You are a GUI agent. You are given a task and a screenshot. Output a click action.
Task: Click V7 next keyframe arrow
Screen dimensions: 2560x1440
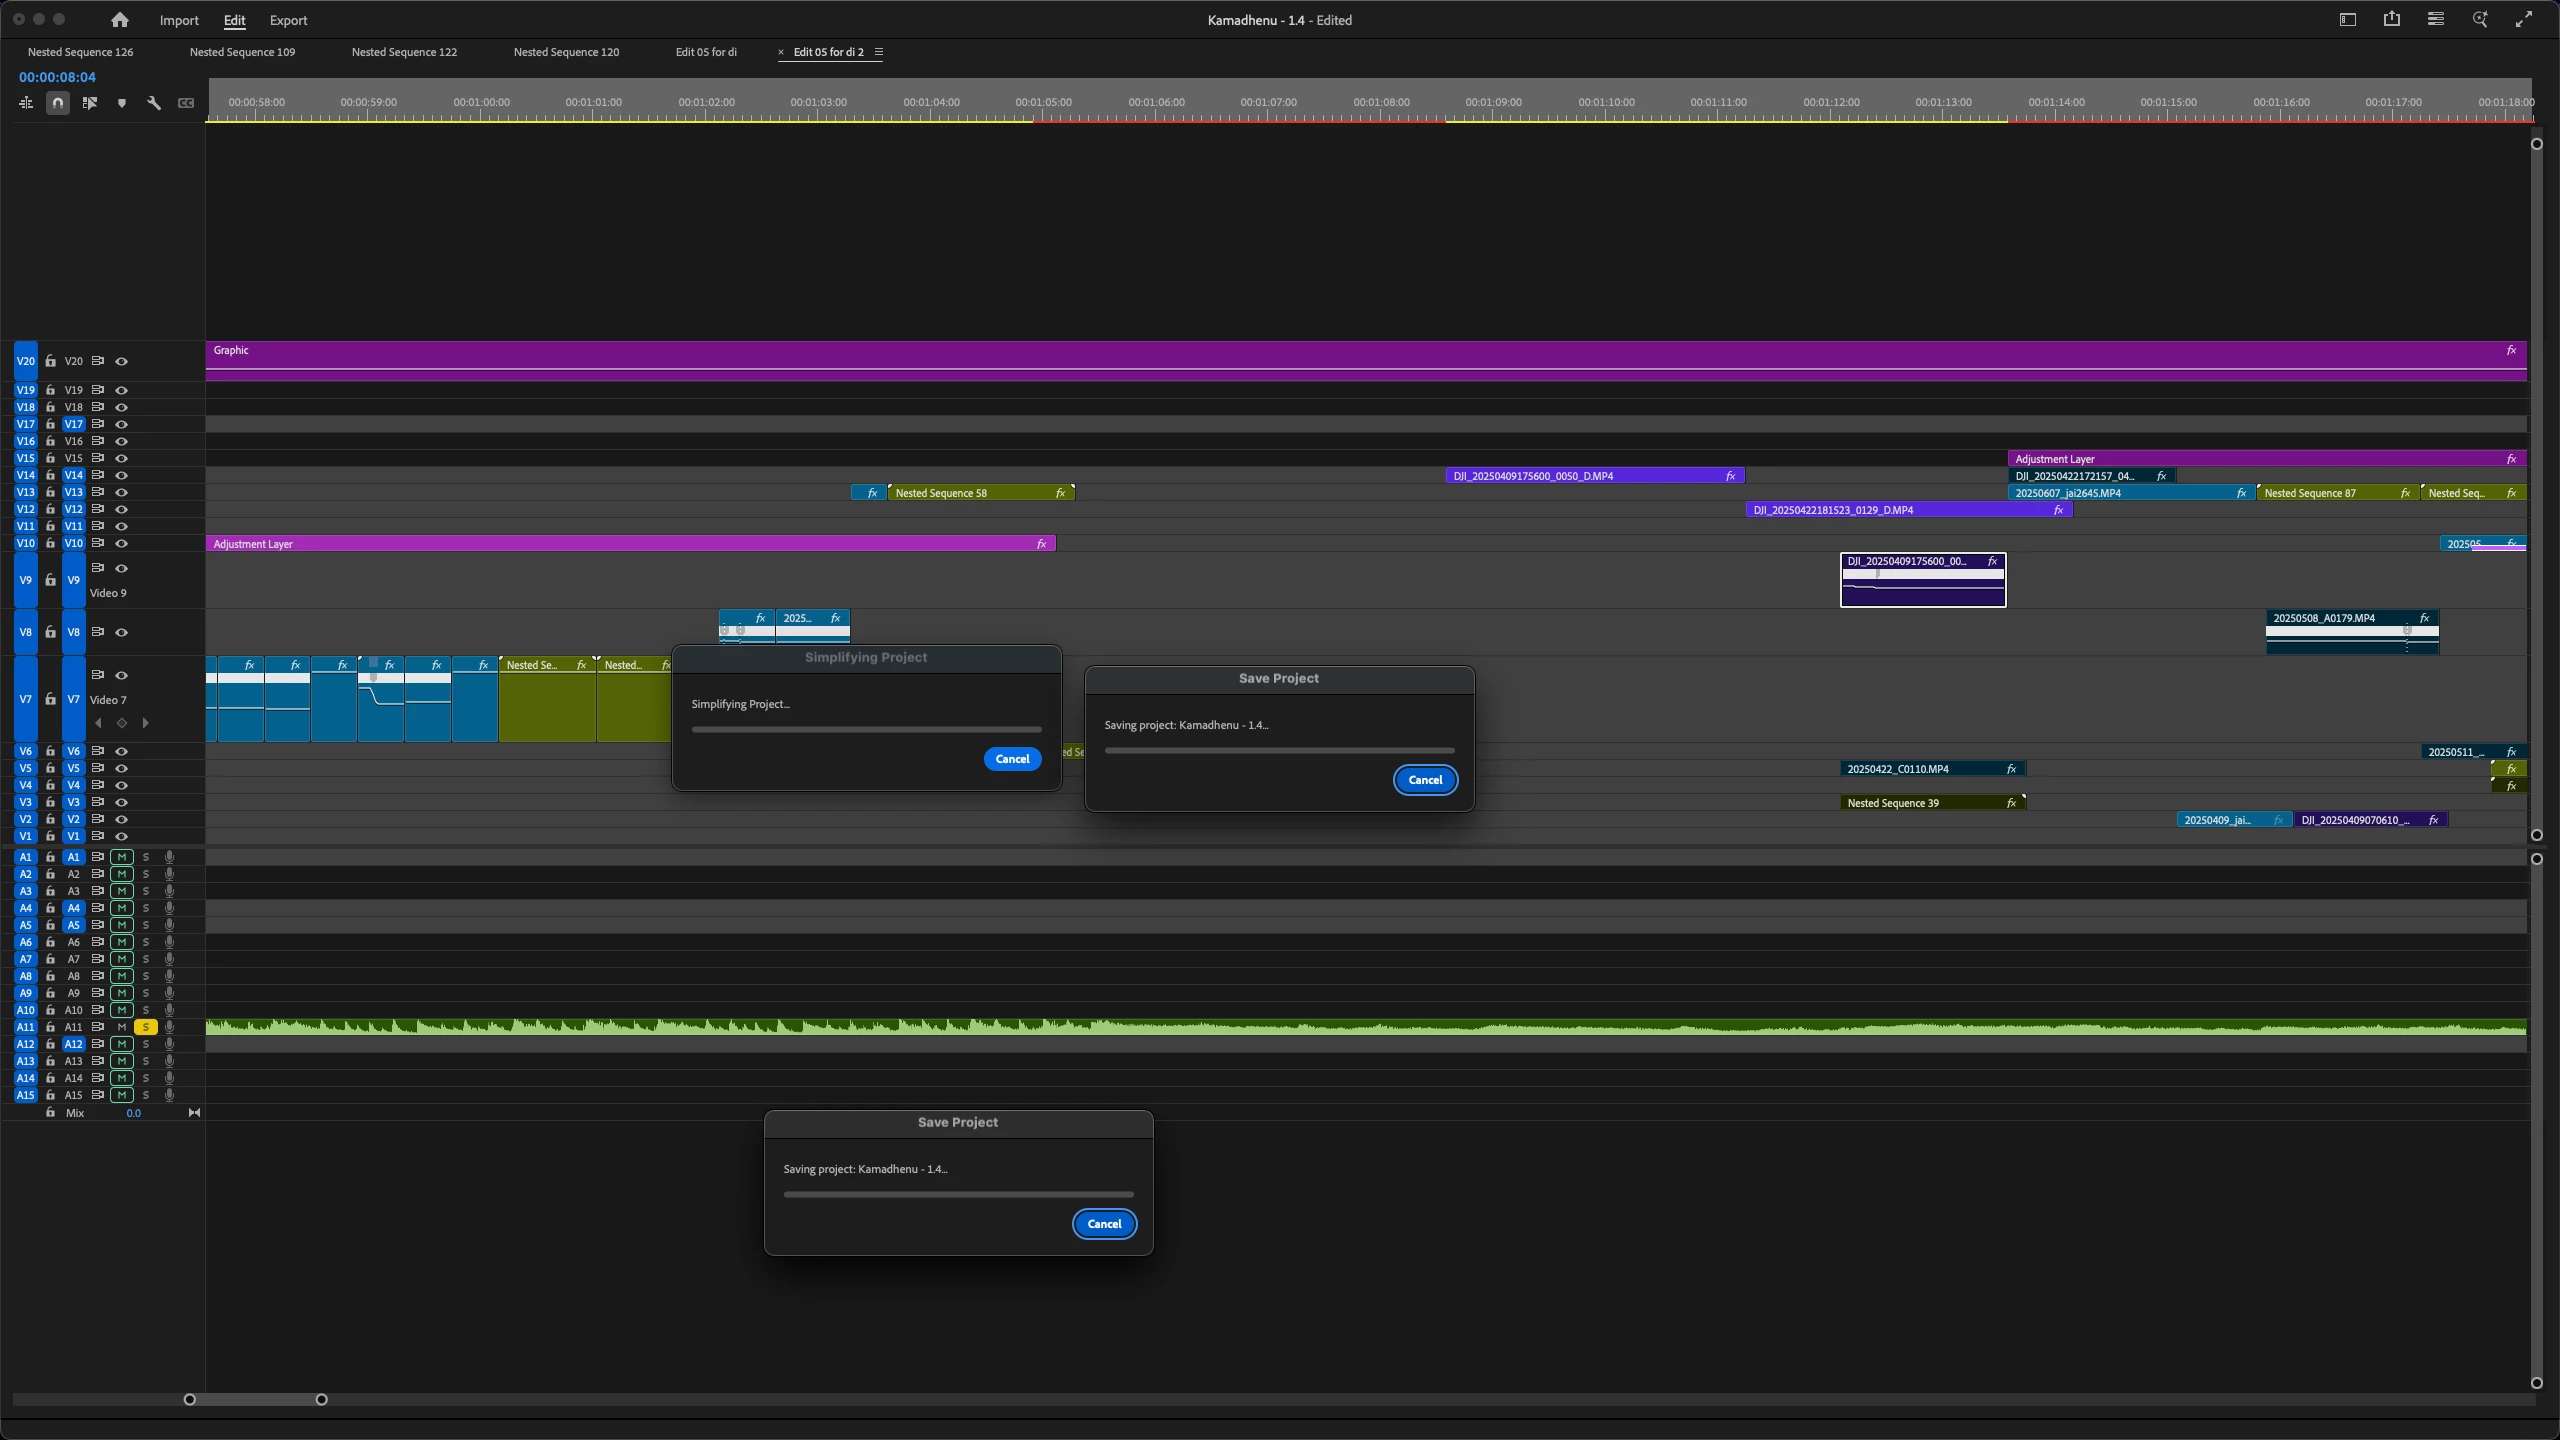coord(146,723)
